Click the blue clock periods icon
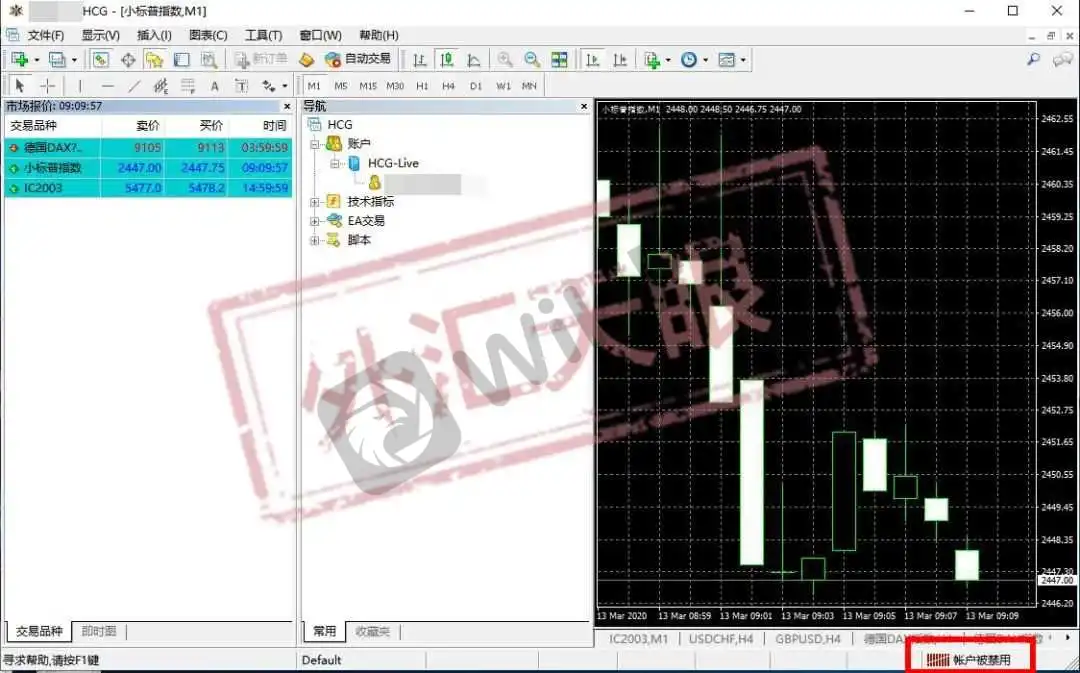The height and width of the screenshot is (673, 1080). [x=689, y=60]
